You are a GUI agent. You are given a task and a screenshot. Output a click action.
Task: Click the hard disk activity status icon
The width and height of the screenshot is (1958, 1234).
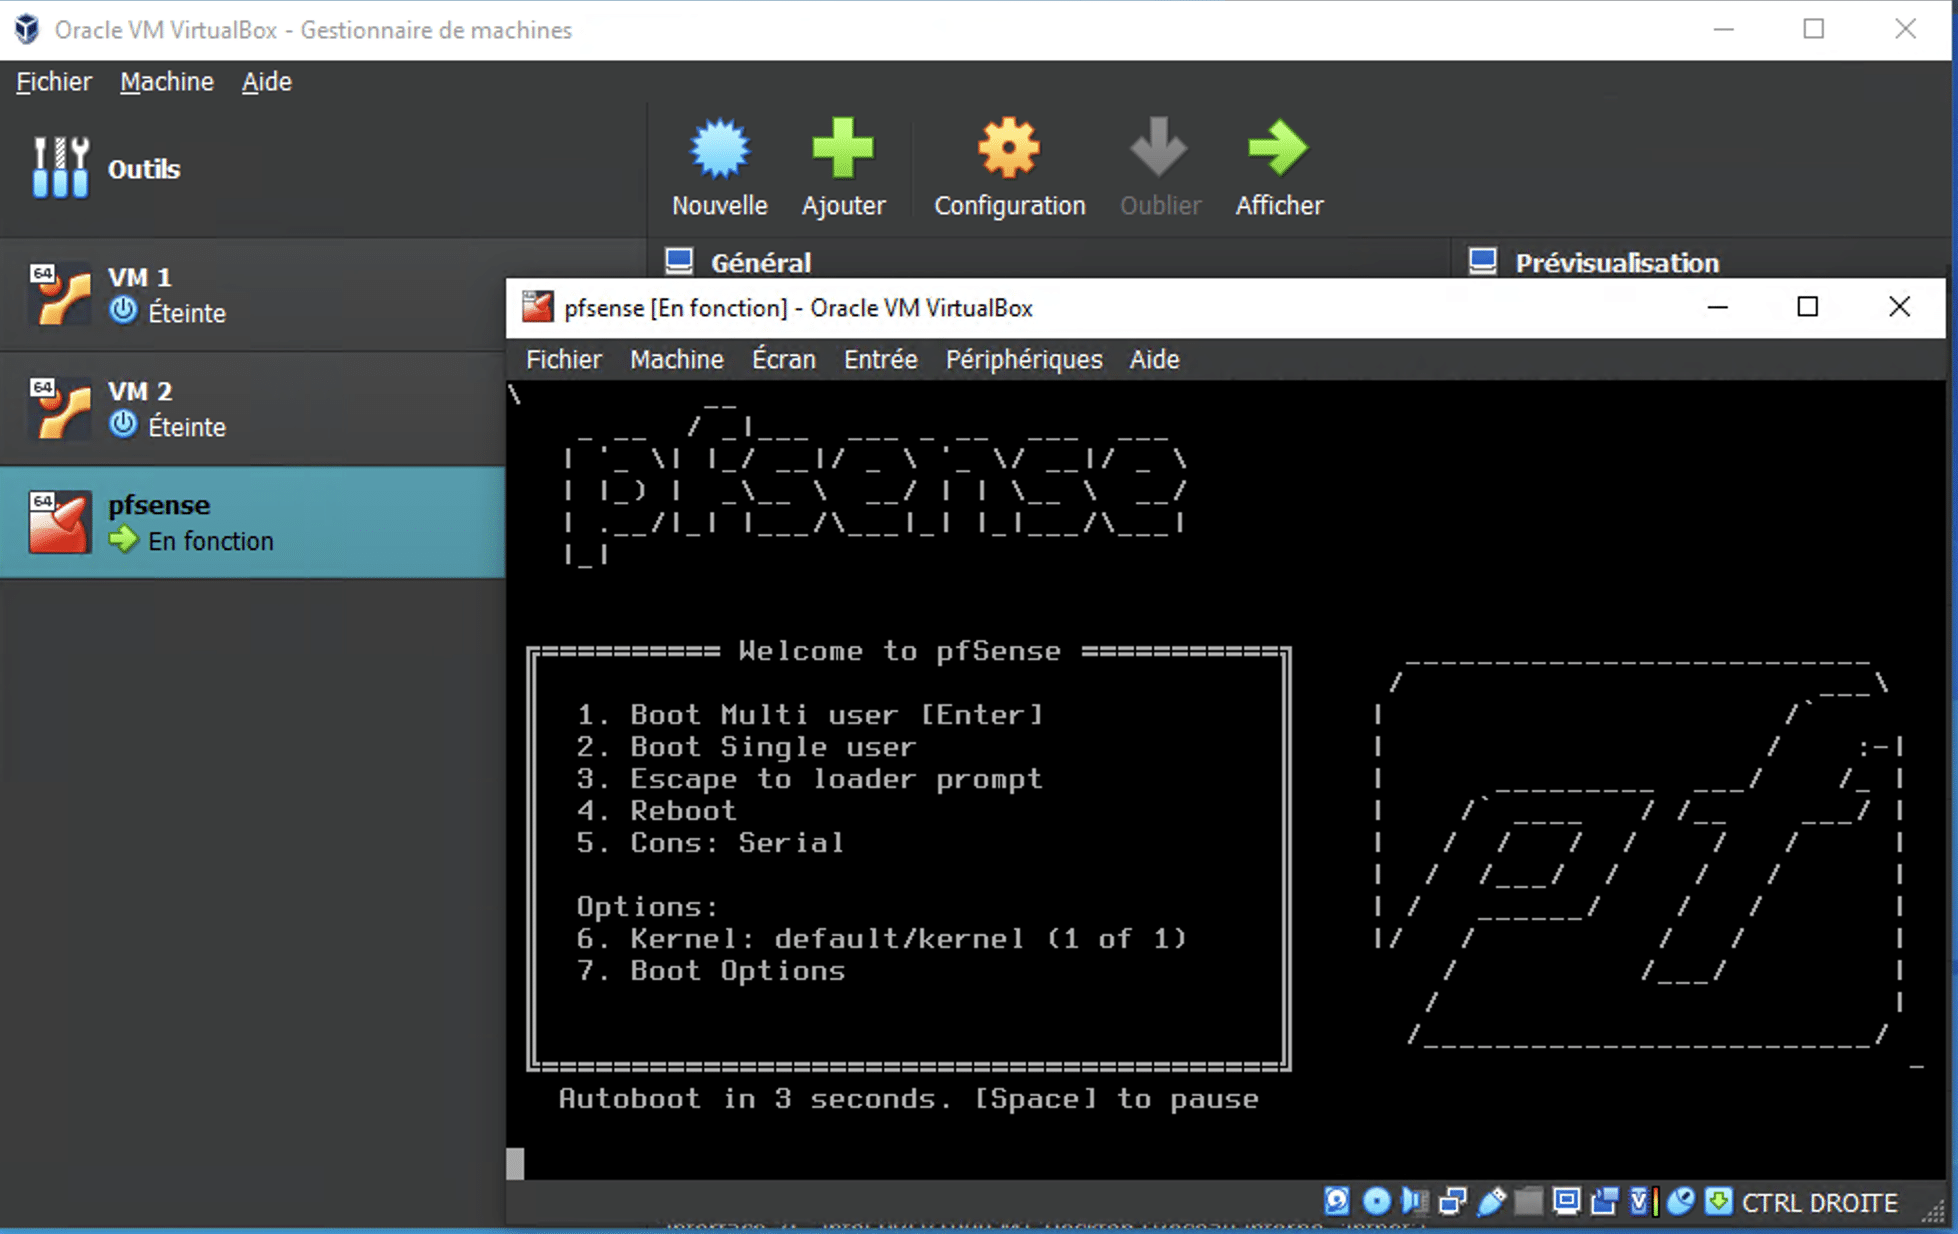point(1337,1202)
